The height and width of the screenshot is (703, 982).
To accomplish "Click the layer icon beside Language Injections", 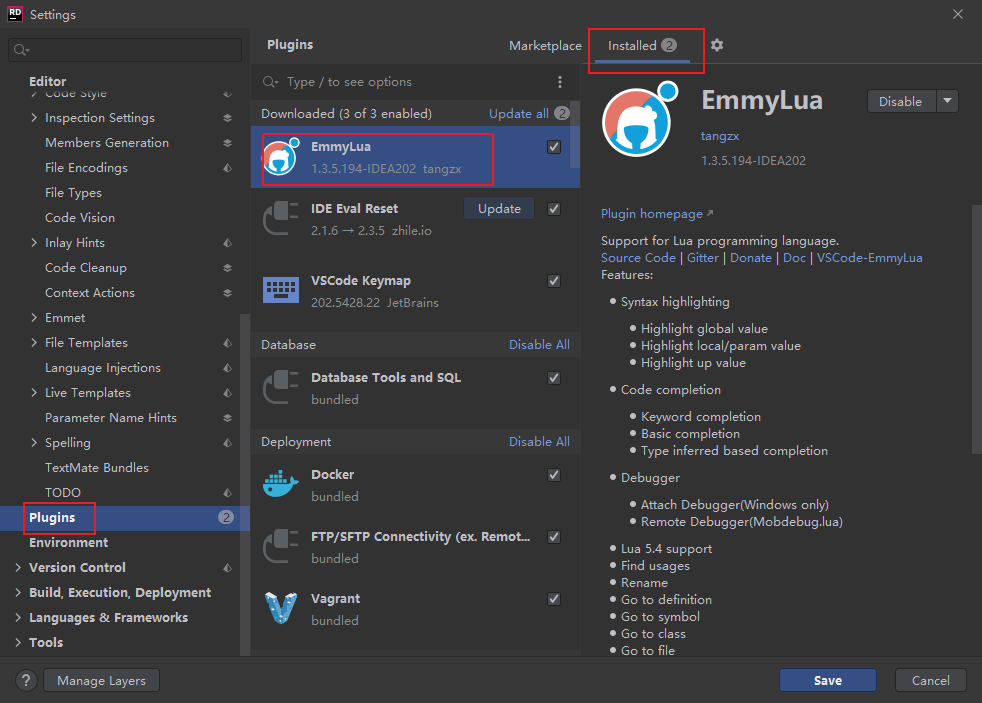I will click(227, 368).
